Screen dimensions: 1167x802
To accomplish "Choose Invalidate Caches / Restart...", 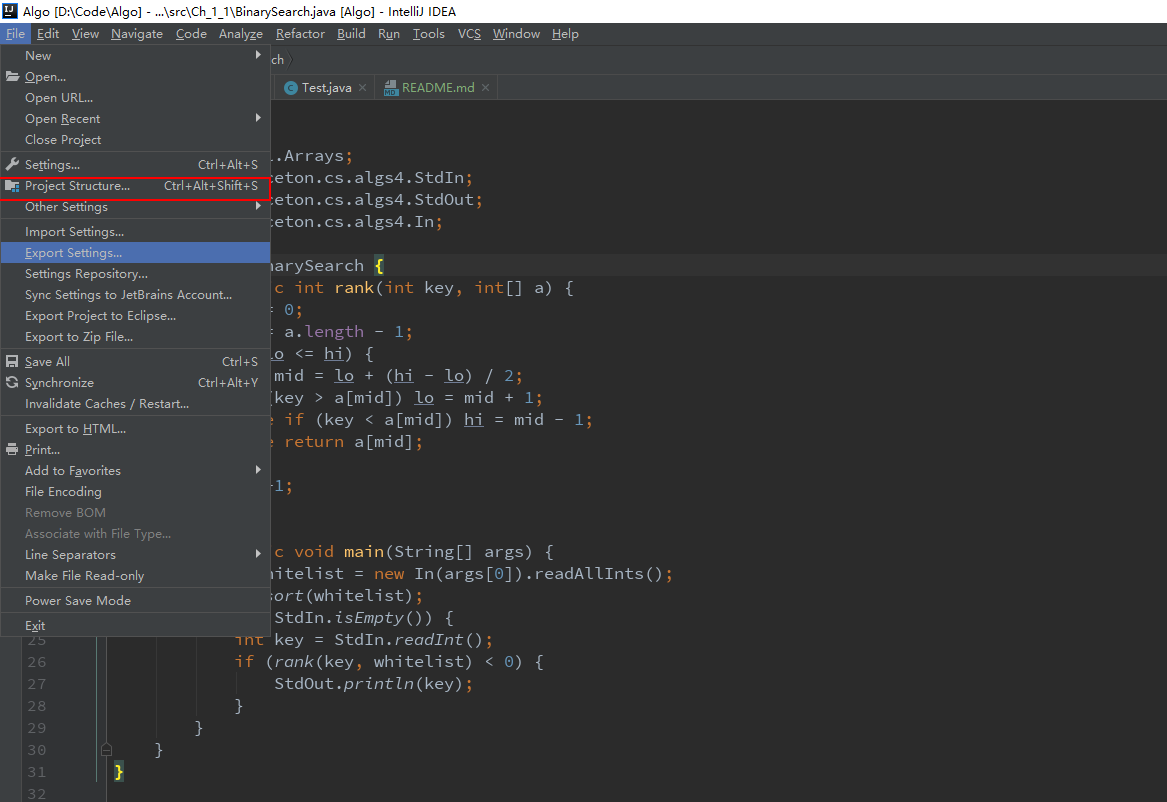I will (107, 404).
